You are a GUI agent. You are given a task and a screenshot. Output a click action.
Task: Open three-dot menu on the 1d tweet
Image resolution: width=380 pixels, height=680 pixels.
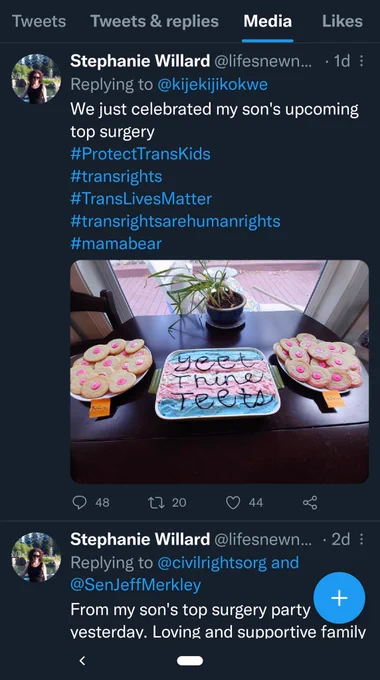pyautogui.click(x=361, y=61)
